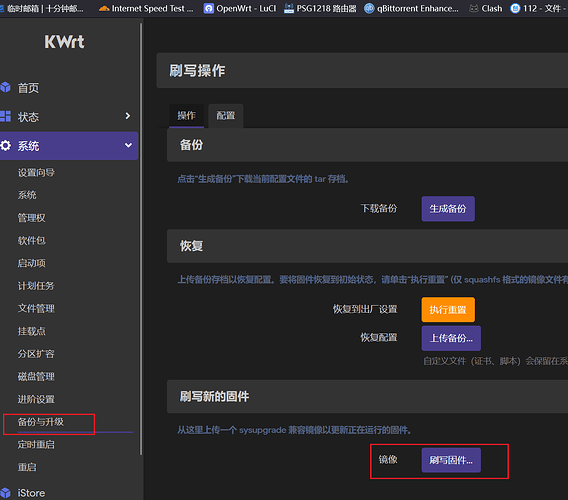
Task: Click the tar 存档 backup description text
Action: click(263, 179)
